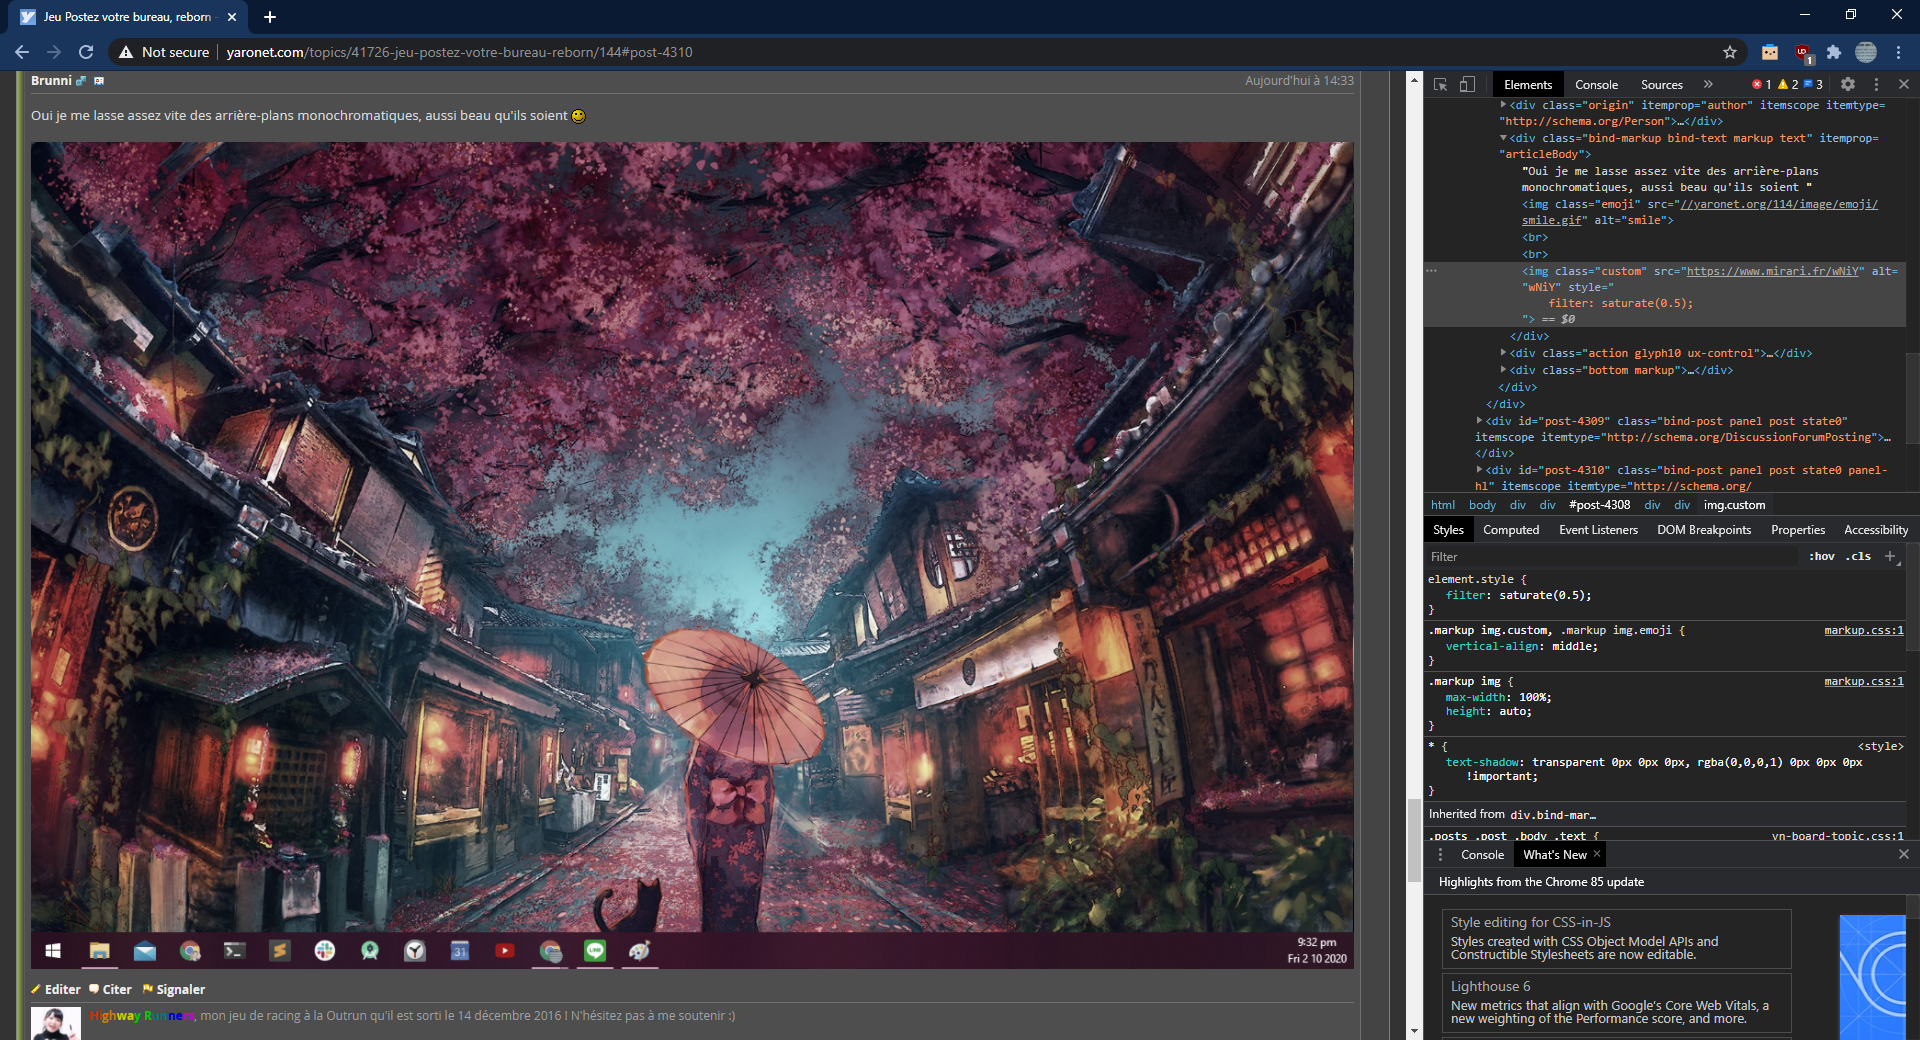Toggle the :hov element state panel
Image resolution: width=1920 pixels, height=1040 pixels.
1822,557
